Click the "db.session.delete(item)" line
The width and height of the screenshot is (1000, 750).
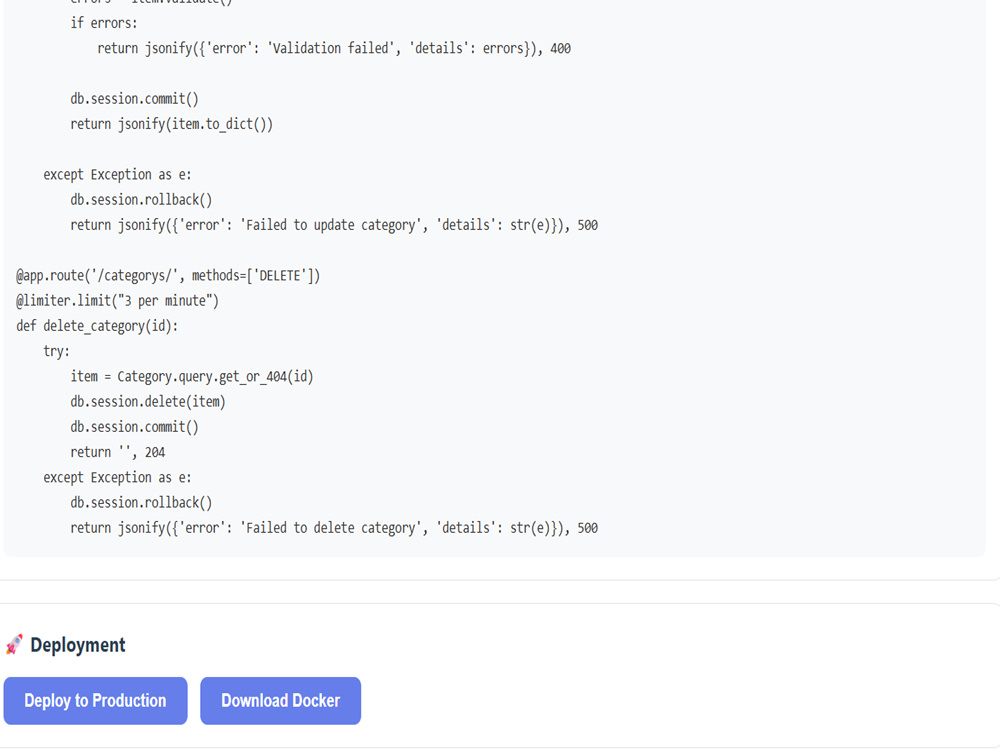[148, 402]
